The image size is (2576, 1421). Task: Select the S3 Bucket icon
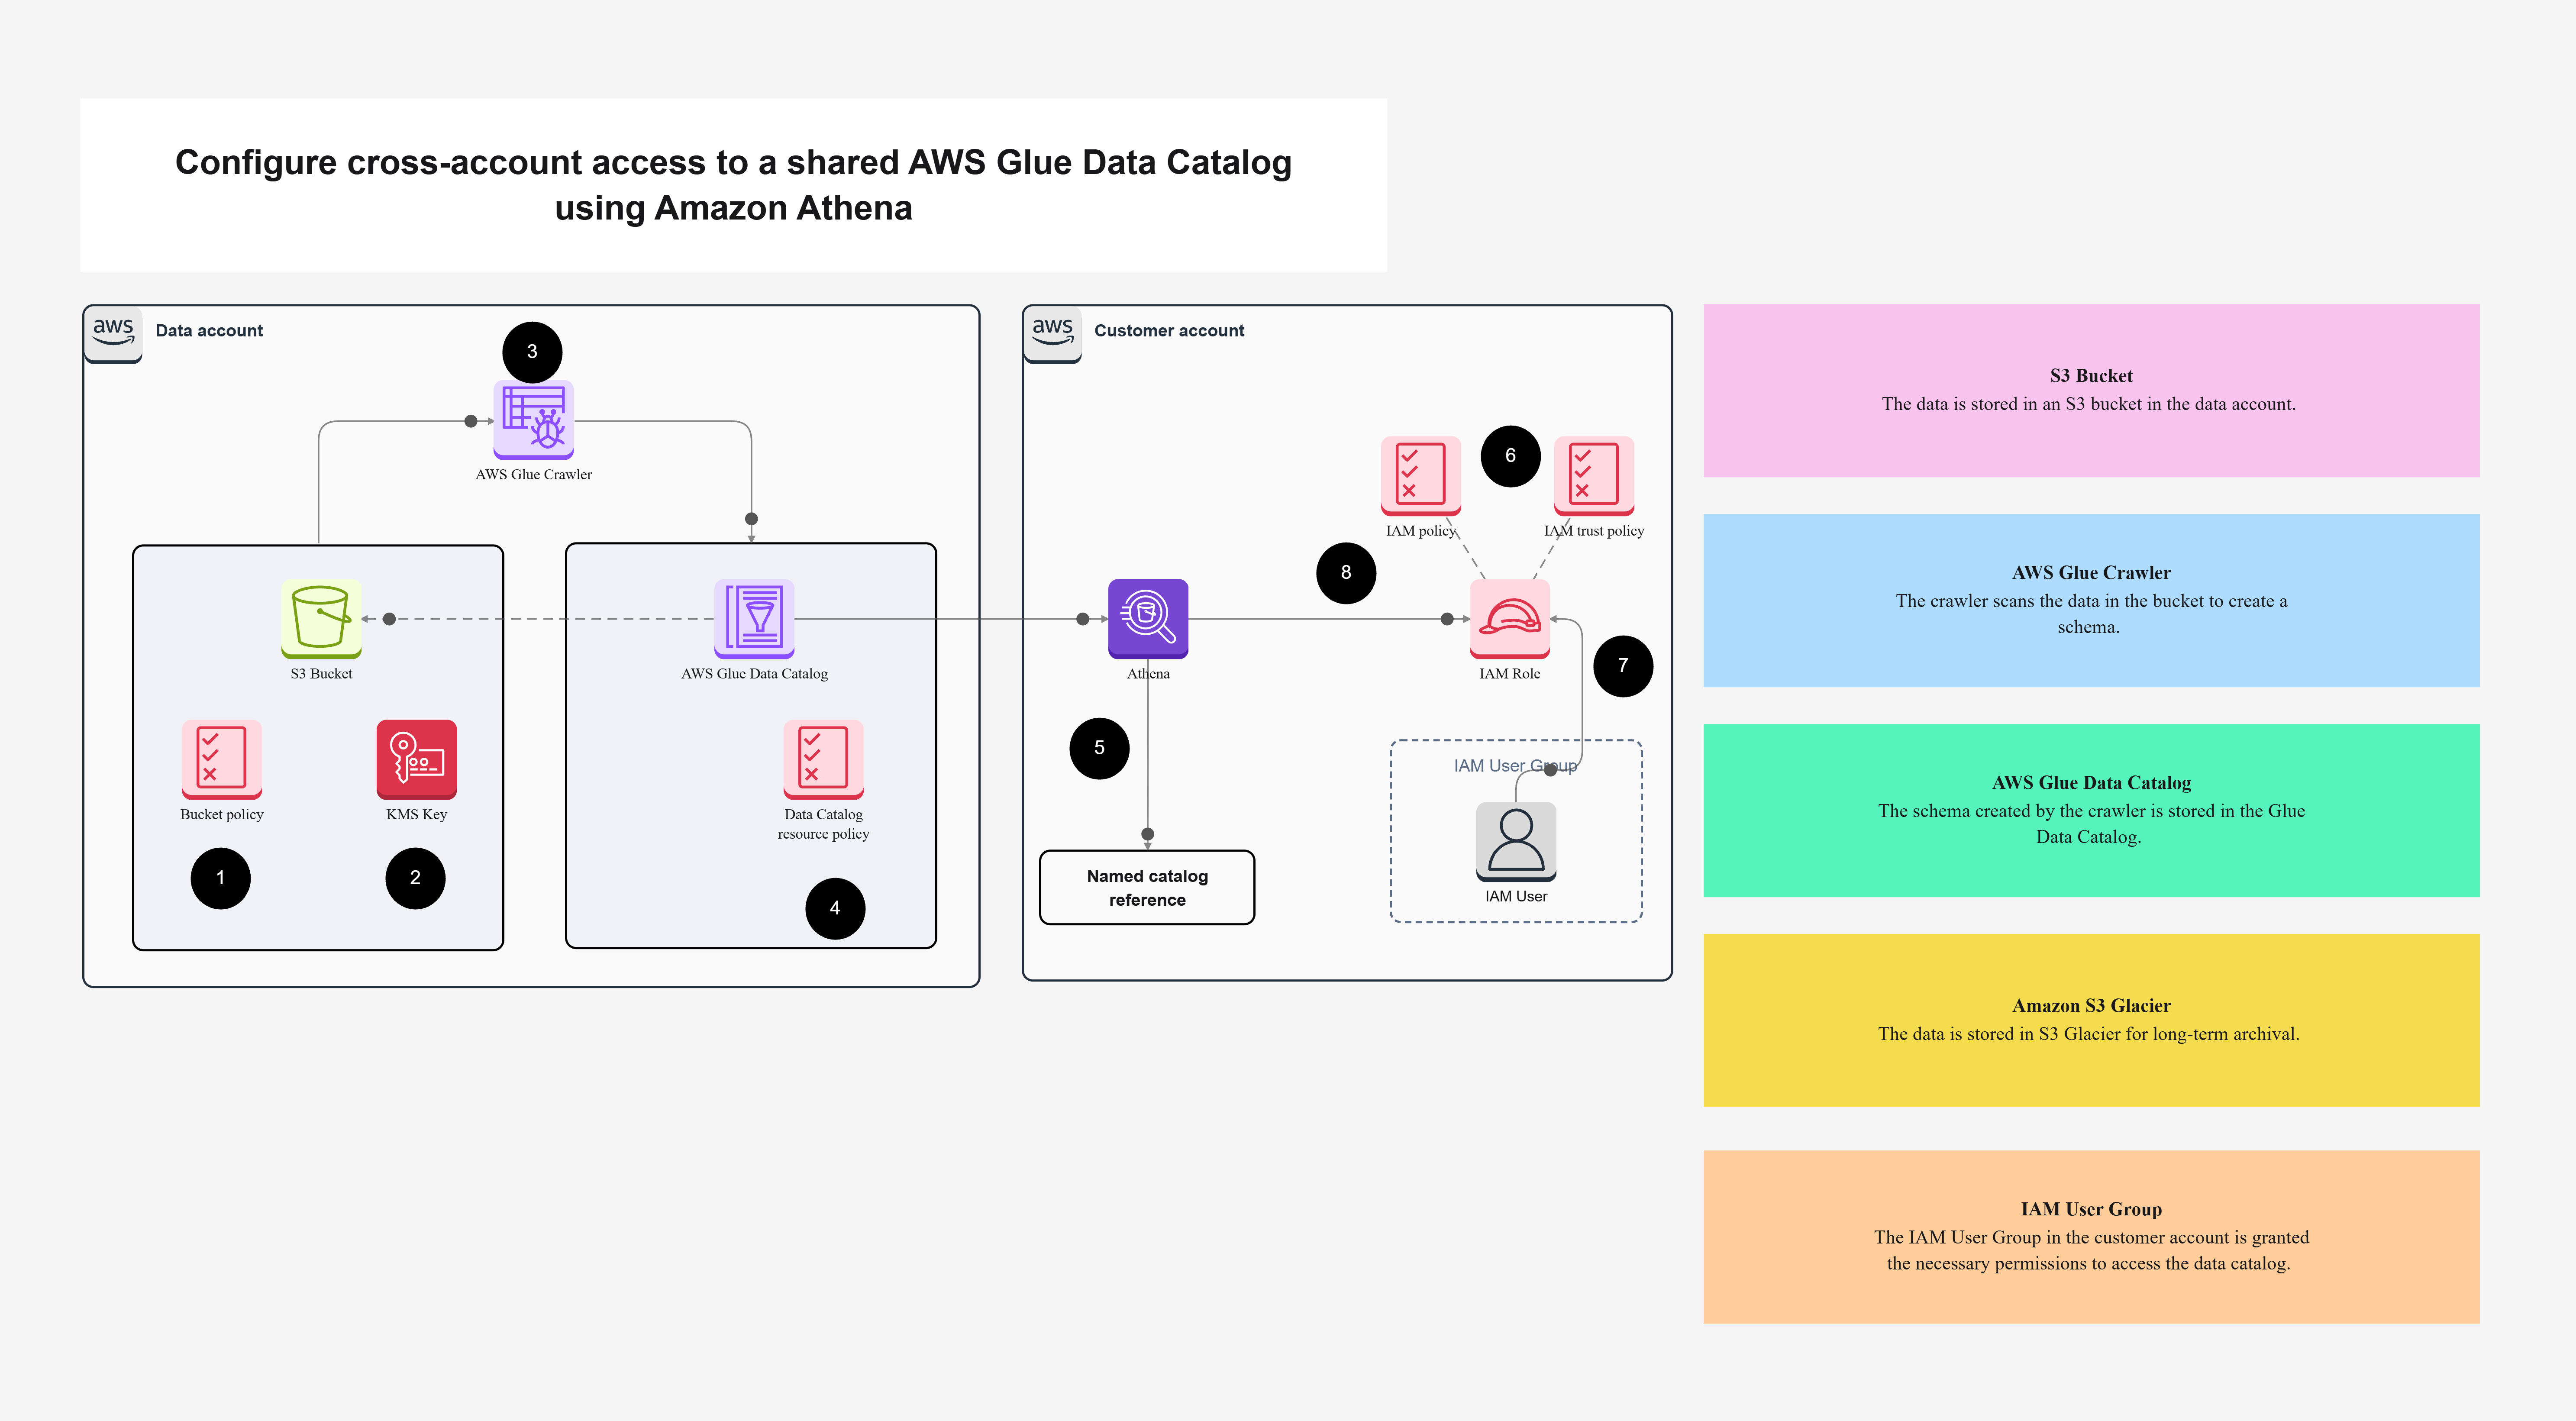click(321, 619)
